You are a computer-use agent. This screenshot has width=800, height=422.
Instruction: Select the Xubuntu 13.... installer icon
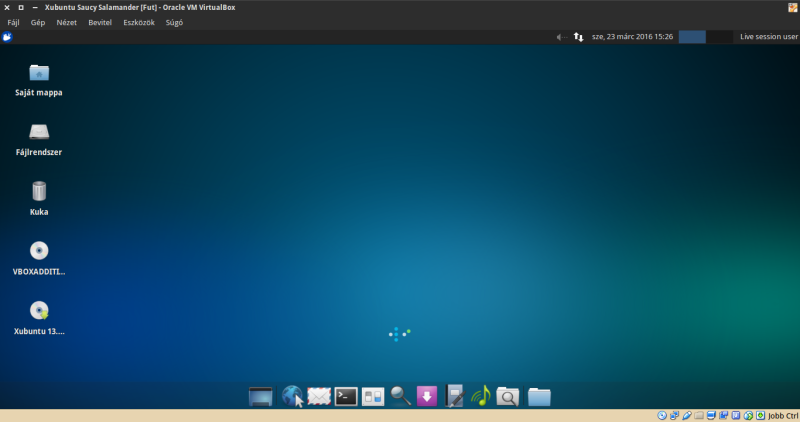point(39,318)
